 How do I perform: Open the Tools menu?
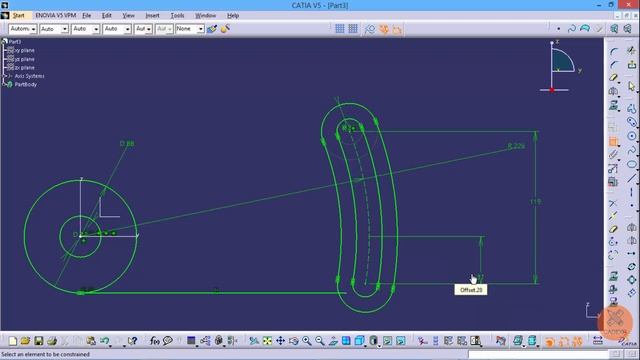[177, 16]
